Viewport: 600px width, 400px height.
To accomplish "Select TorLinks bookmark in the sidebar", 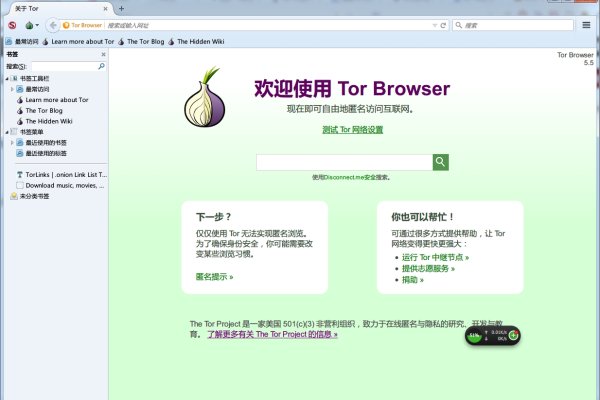I will [x=65, y=174].
